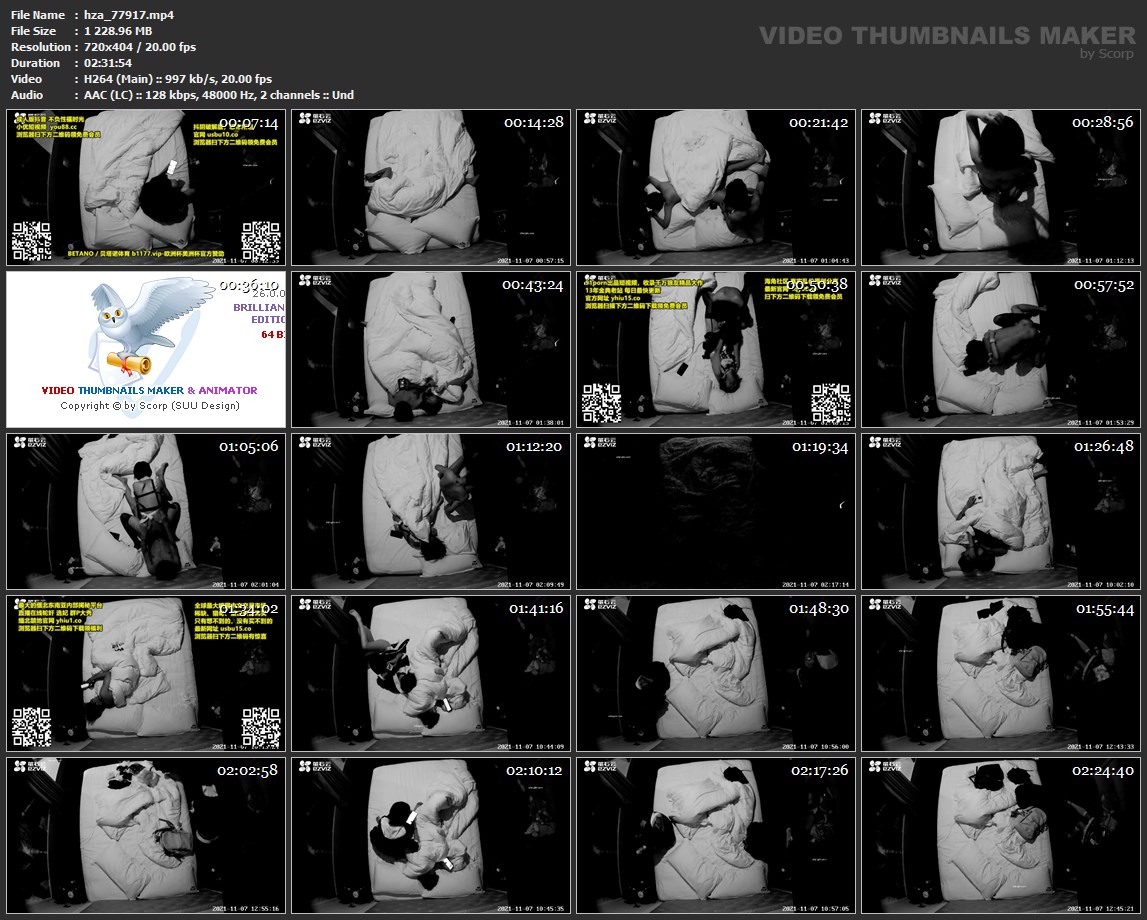This screenshot has width=1147, height=920.
Task: Open the thumbnail at timestamp 02:17:26
Action: tap(715, 836)
